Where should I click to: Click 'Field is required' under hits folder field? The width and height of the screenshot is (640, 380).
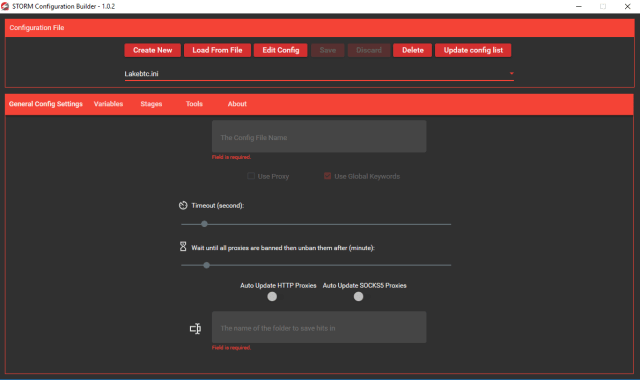(231, 348)
